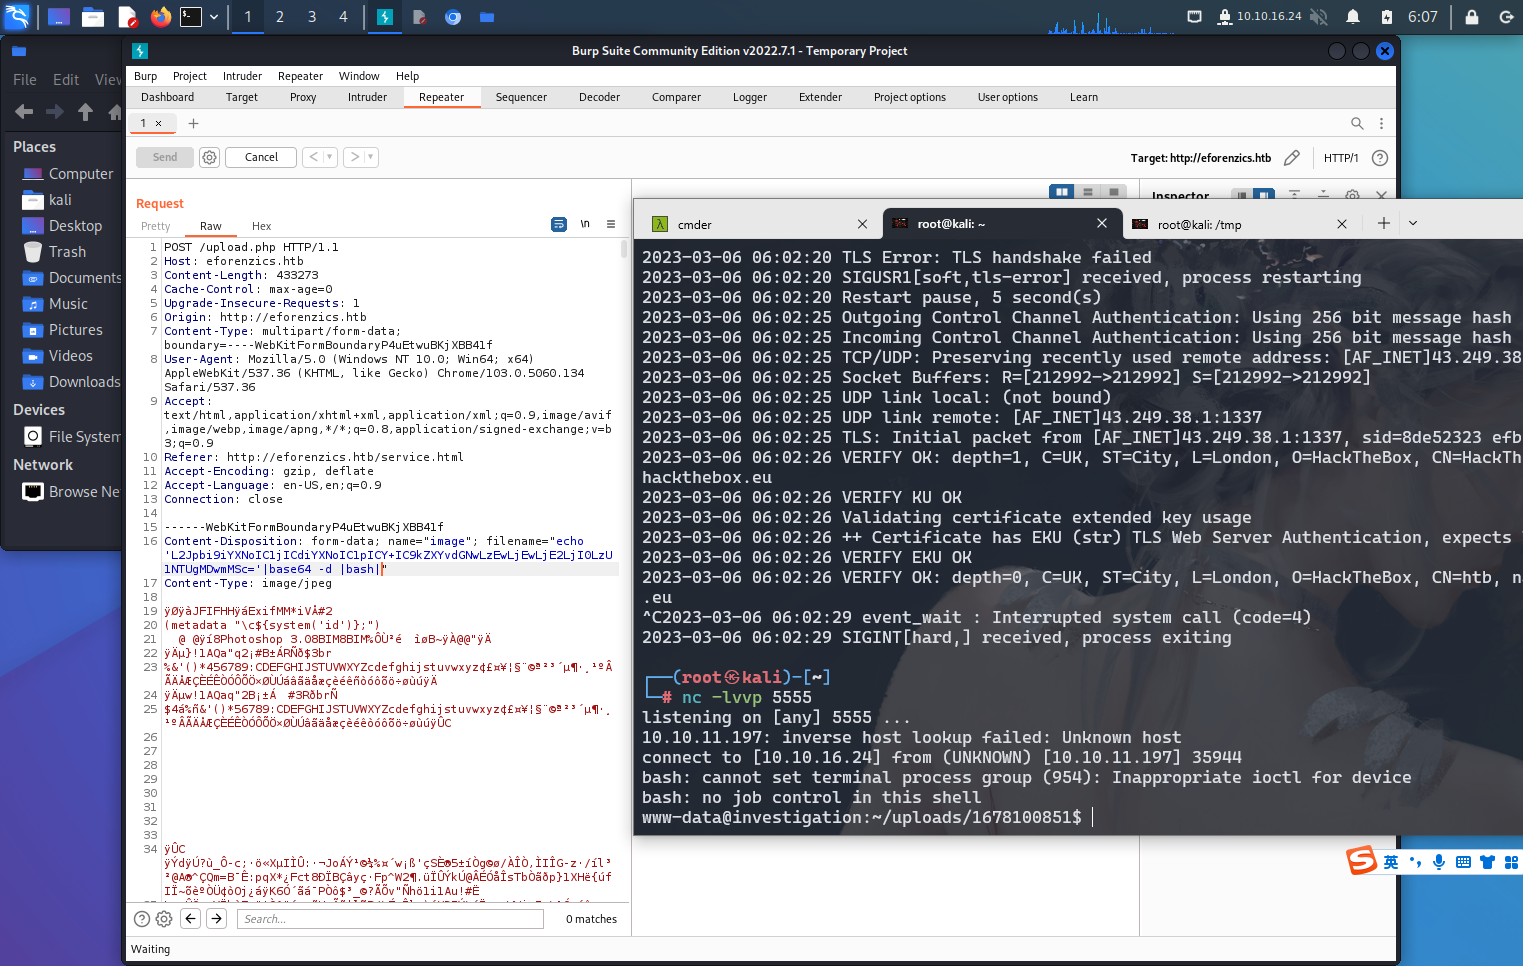Launch file manager from top panel
This screenshot has width=1523, height=966.
[x=93, y=17]
